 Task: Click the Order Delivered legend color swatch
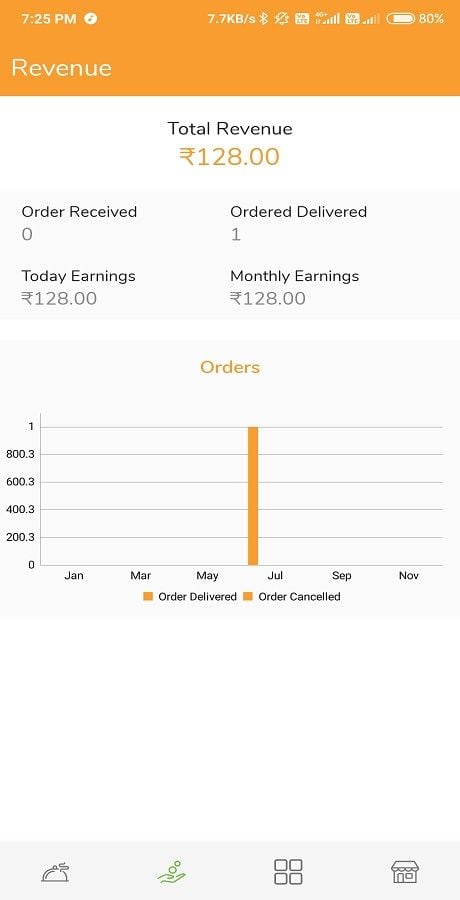148,596
